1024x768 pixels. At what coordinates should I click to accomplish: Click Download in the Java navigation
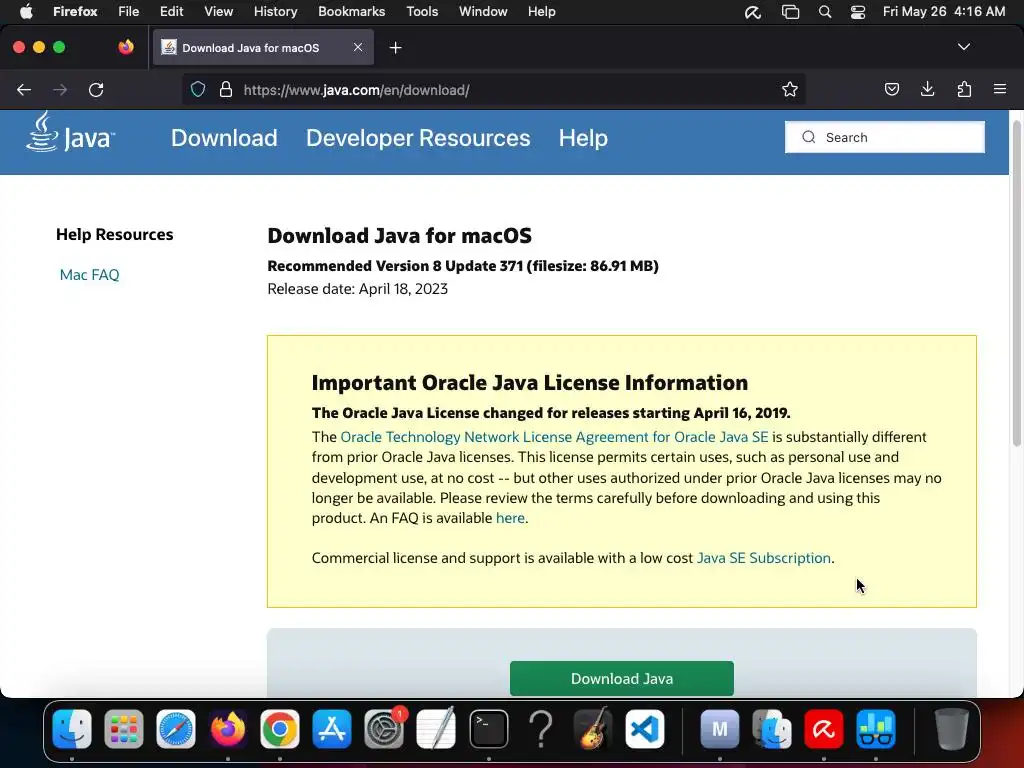(224, 138)
